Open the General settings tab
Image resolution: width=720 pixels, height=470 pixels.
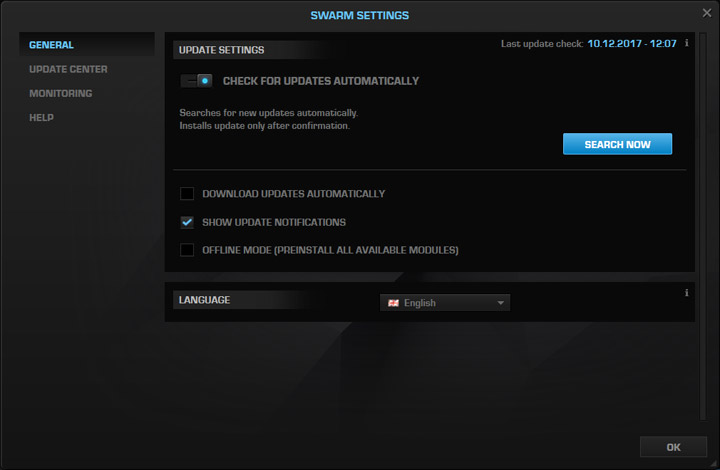(87, 45)
